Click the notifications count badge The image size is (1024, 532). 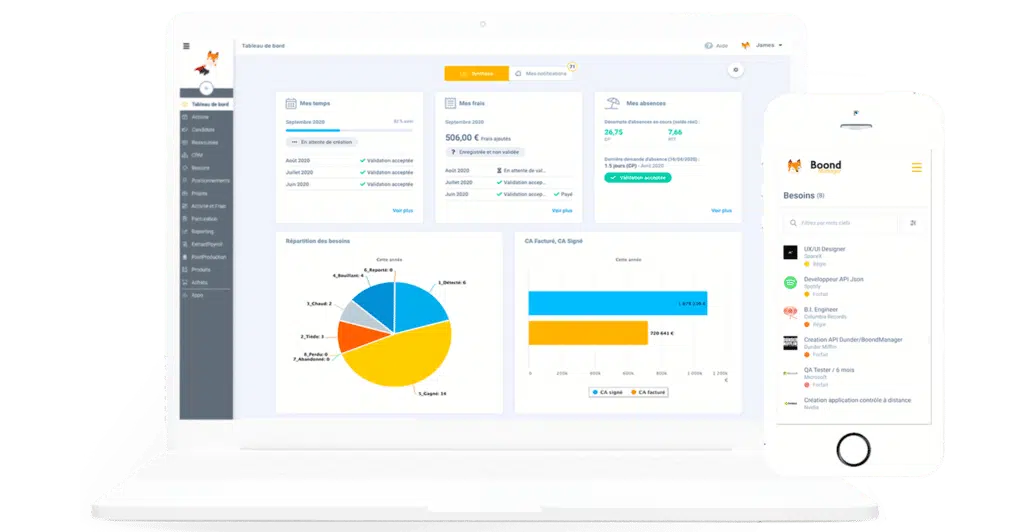572,67
